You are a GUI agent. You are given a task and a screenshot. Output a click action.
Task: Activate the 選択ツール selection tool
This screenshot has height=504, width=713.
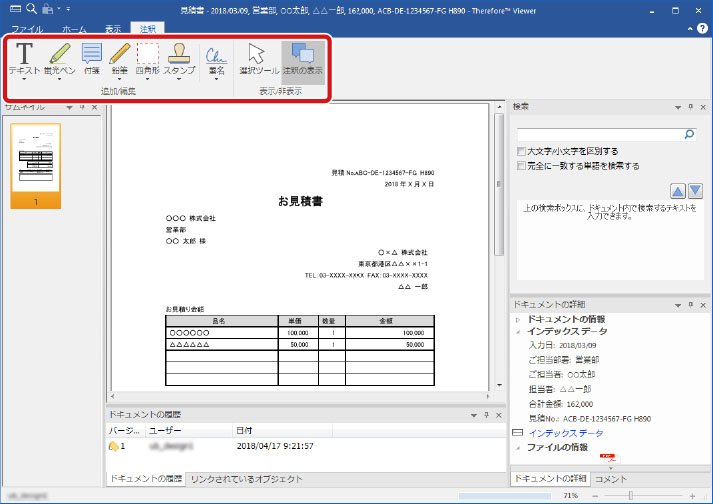pyautogui.click(x=258, y=58)
